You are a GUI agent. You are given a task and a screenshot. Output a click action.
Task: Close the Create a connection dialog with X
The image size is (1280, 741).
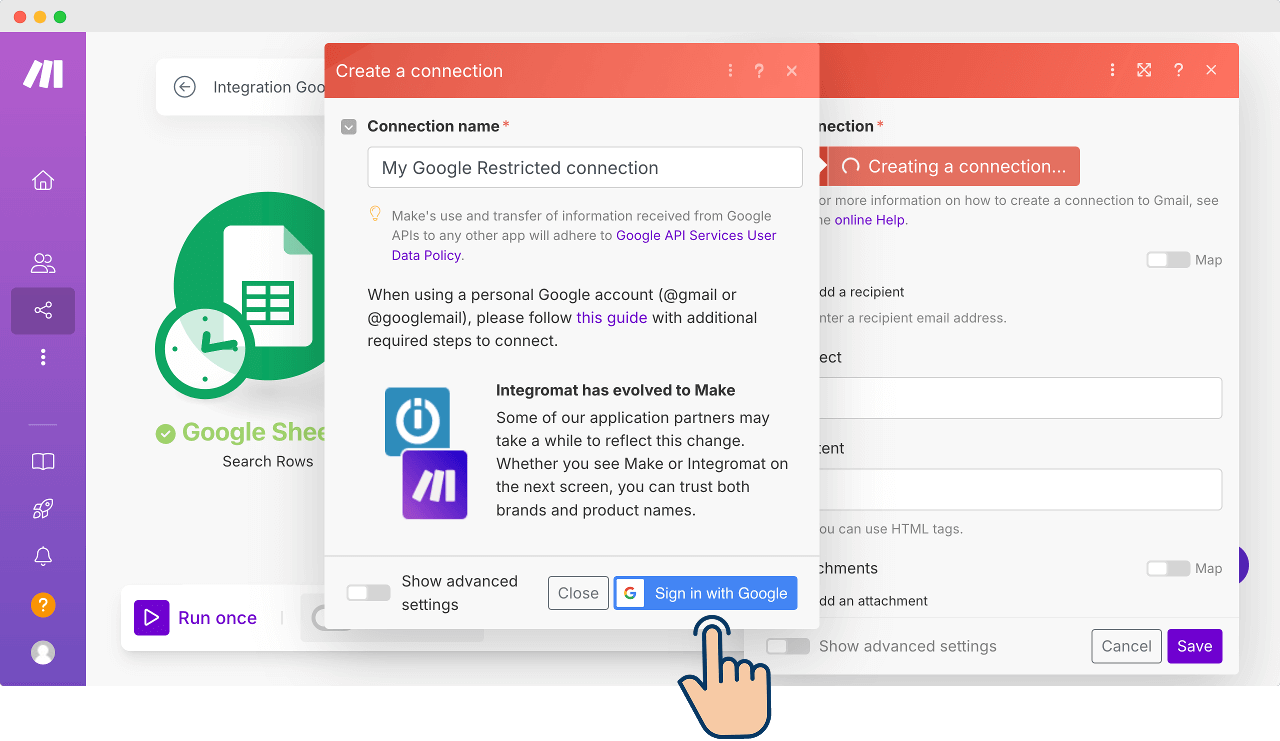point(792,71)
